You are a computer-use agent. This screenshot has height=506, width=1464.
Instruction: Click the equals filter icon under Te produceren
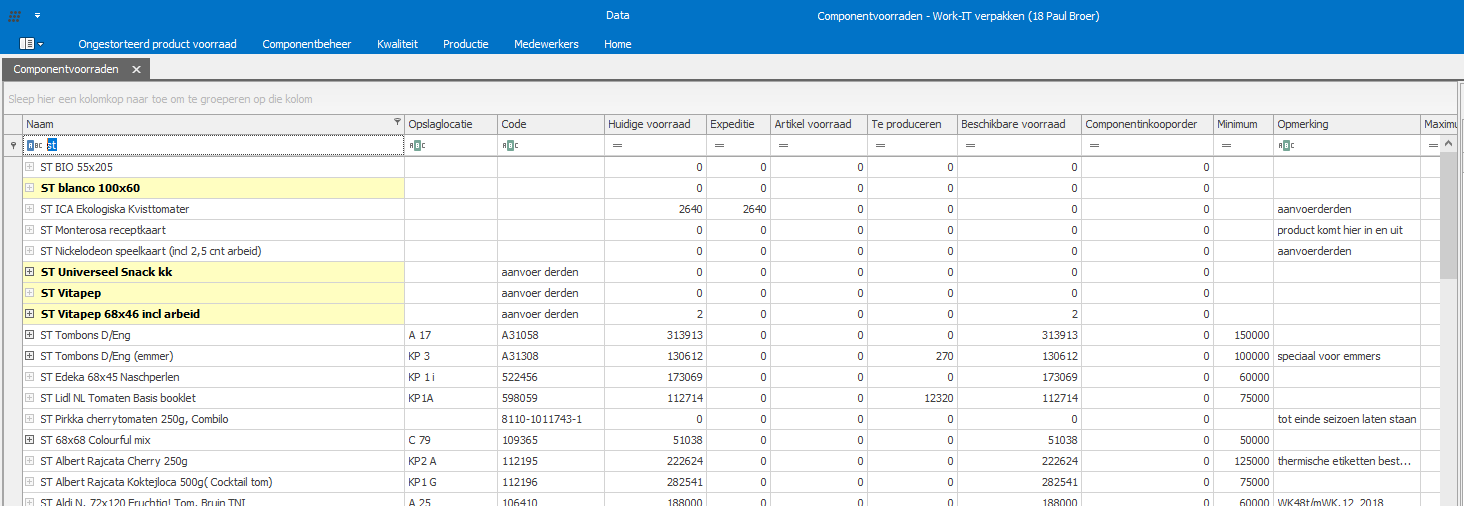point(878,146)
